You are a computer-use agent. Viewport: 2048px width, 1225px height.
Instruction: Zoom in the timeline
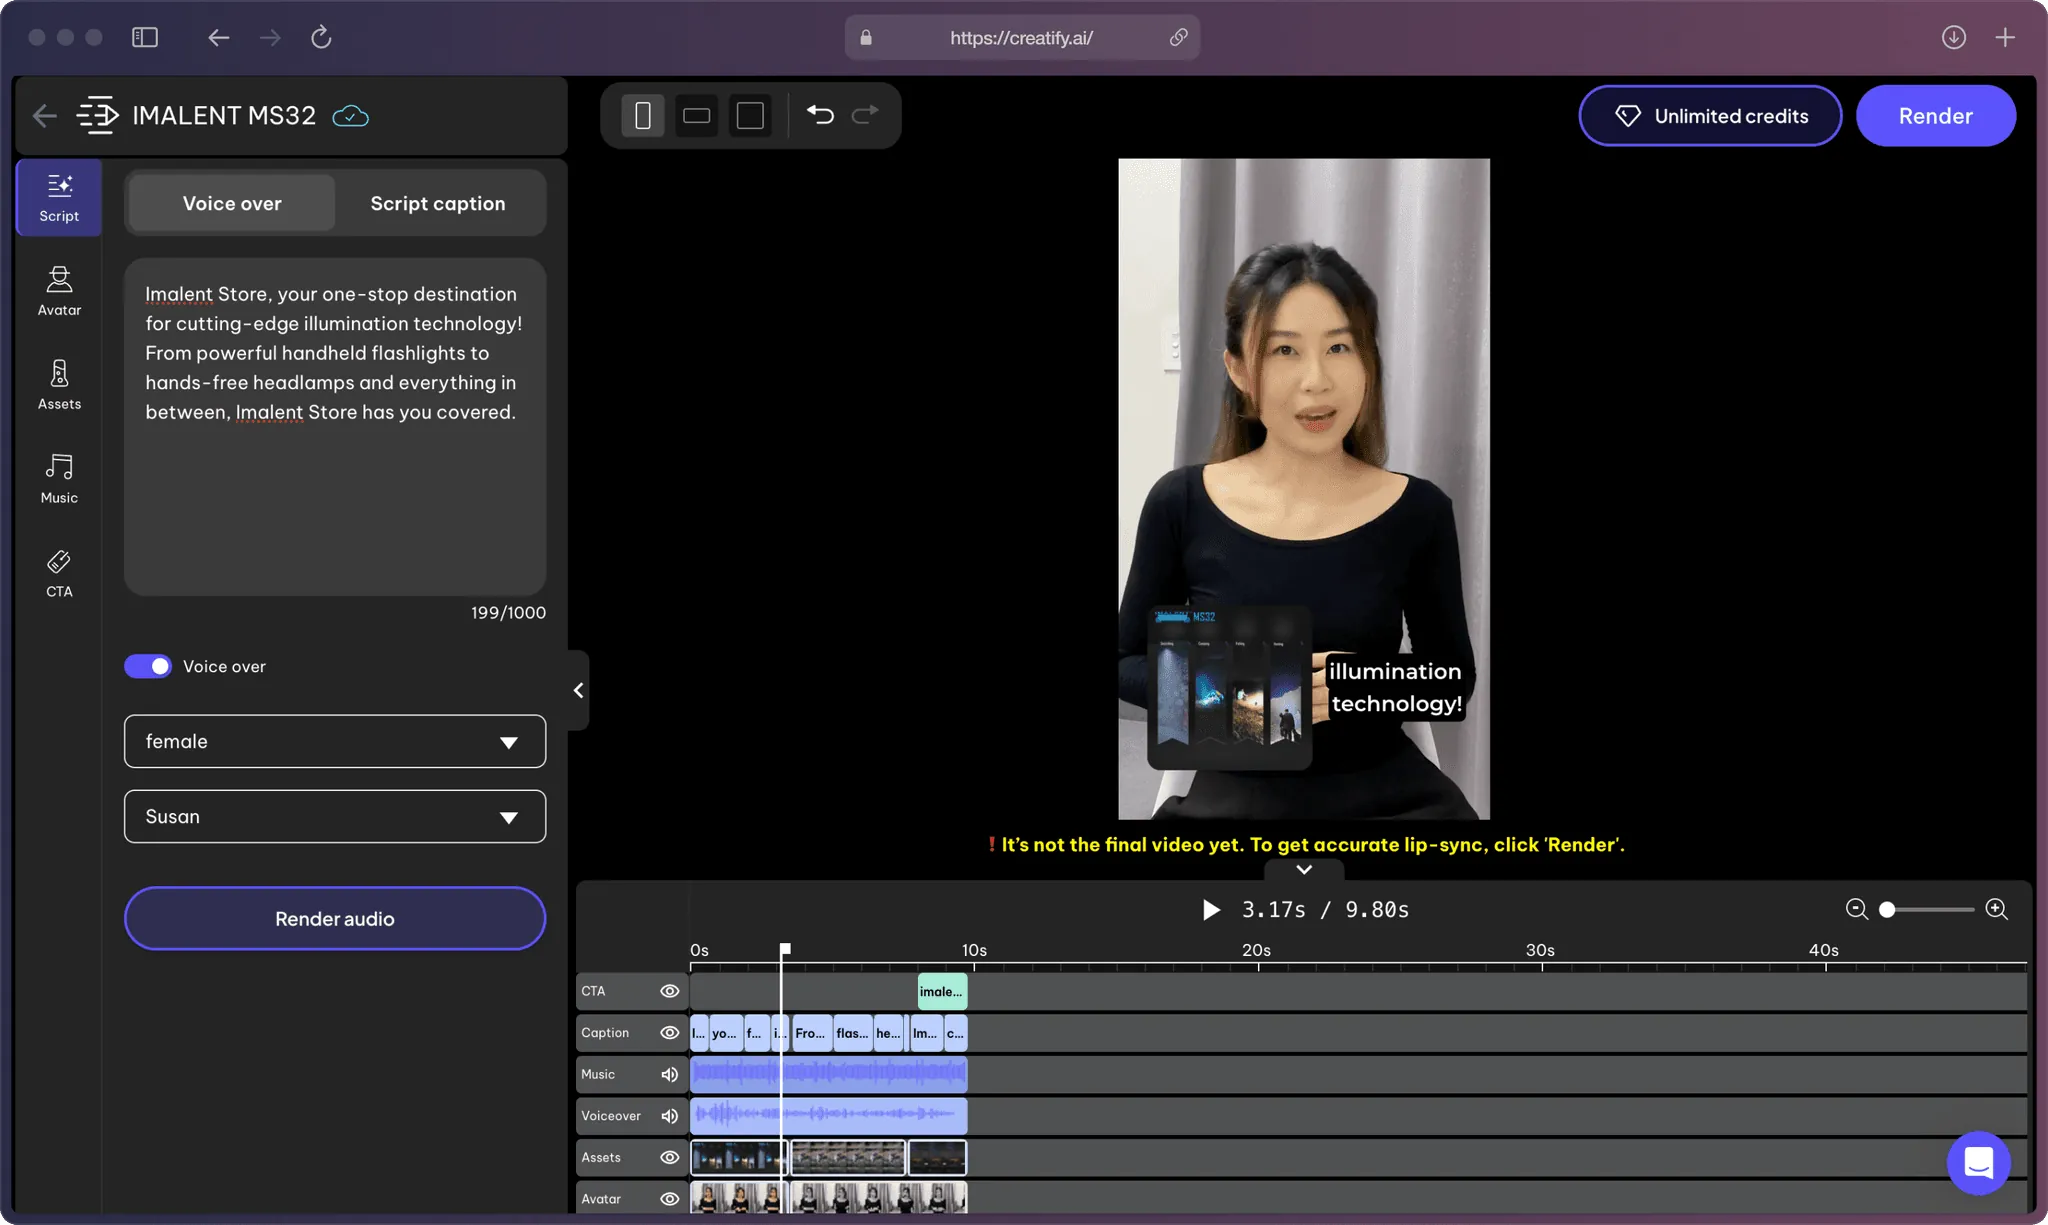pyautogui.click(x=1996, y=909)
